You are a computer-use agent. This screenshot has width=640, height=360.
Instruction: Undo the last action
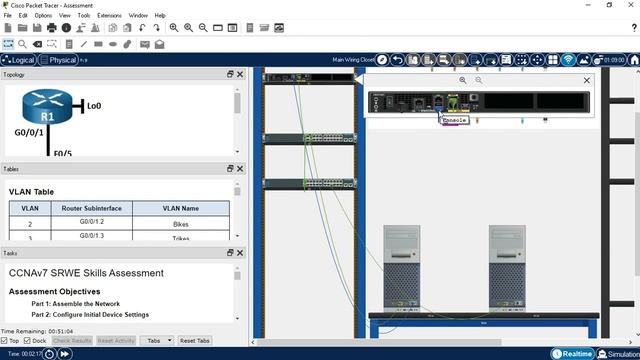pos(142,28)
